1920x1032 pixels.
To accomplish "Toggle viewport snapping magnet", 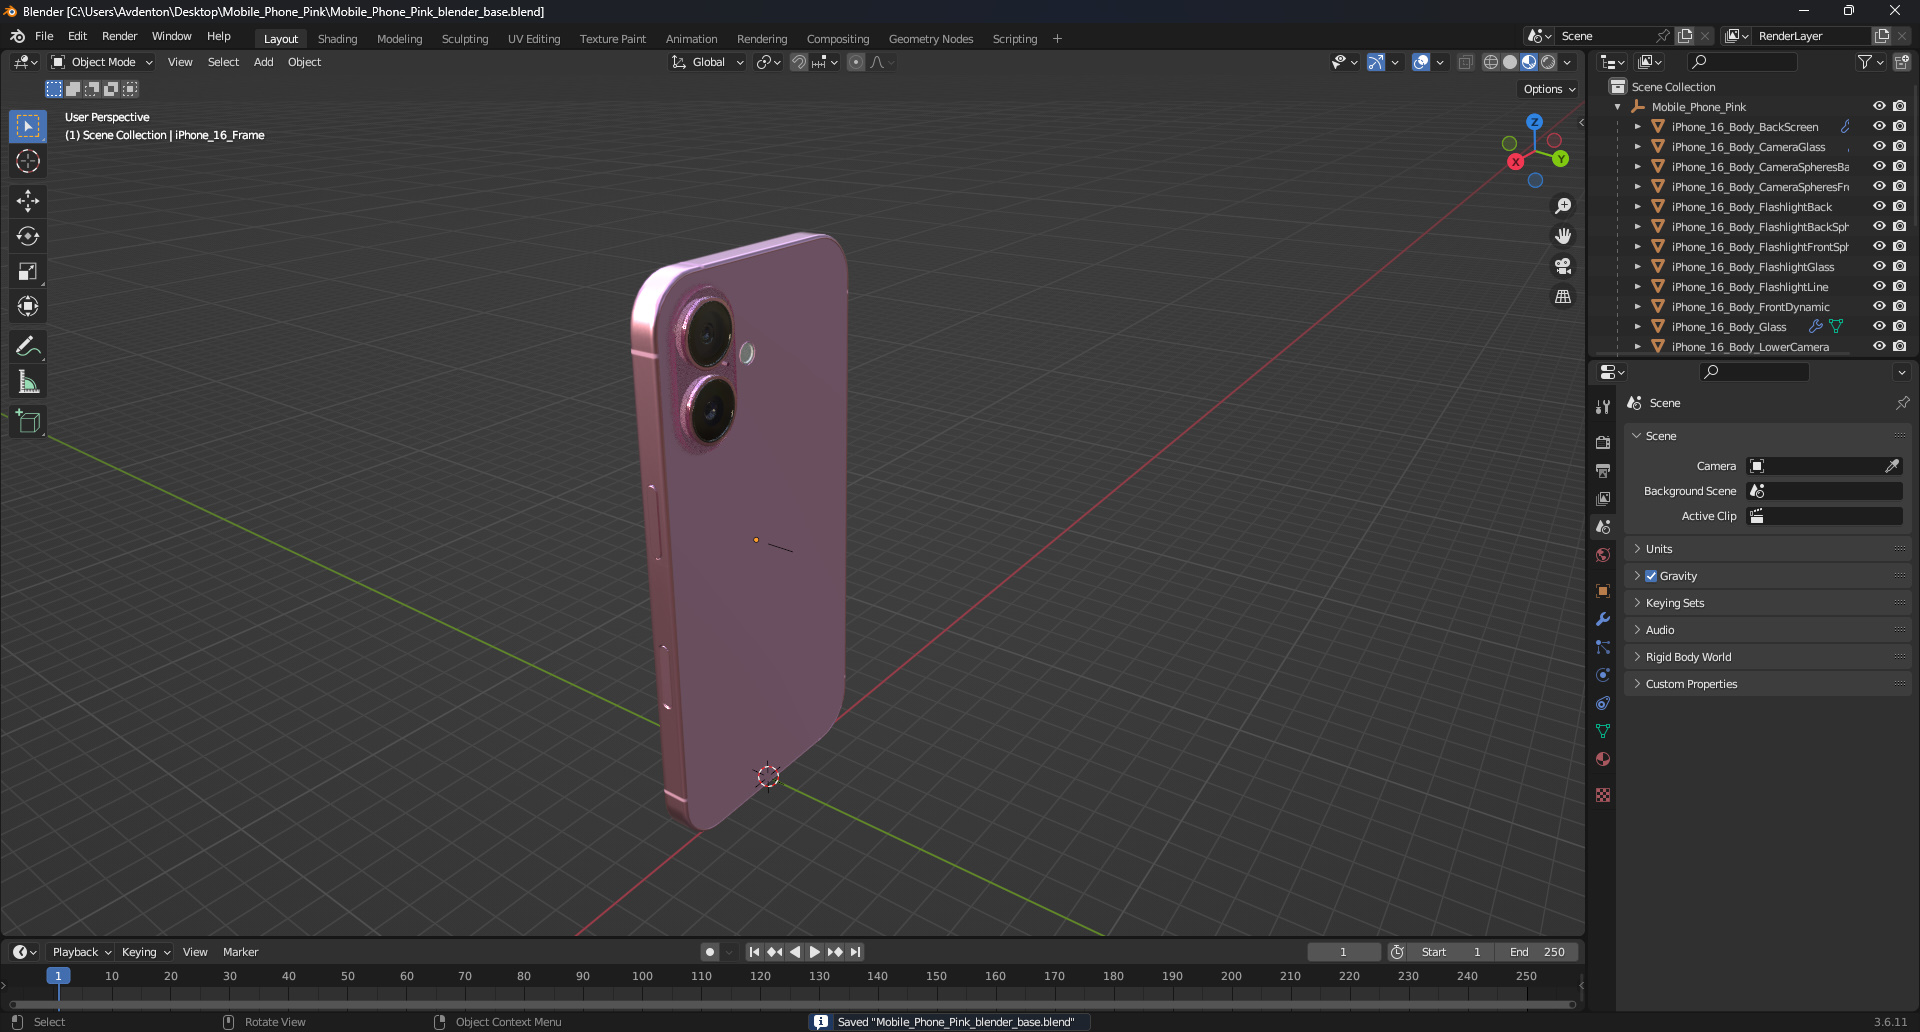I will coord(799,62).
